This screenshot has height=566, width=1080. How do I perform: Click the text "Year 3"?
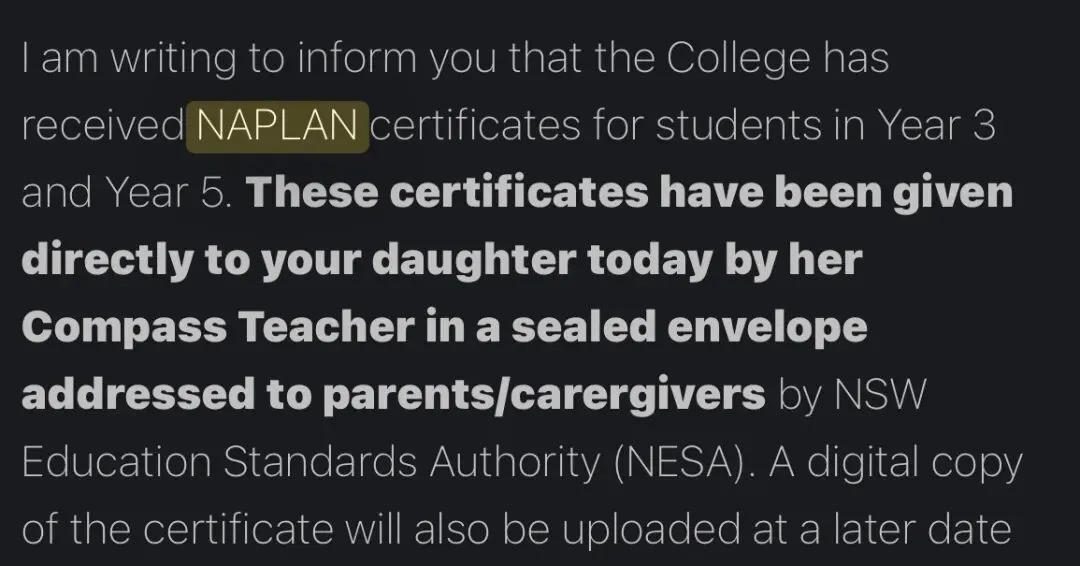point(935,126)
